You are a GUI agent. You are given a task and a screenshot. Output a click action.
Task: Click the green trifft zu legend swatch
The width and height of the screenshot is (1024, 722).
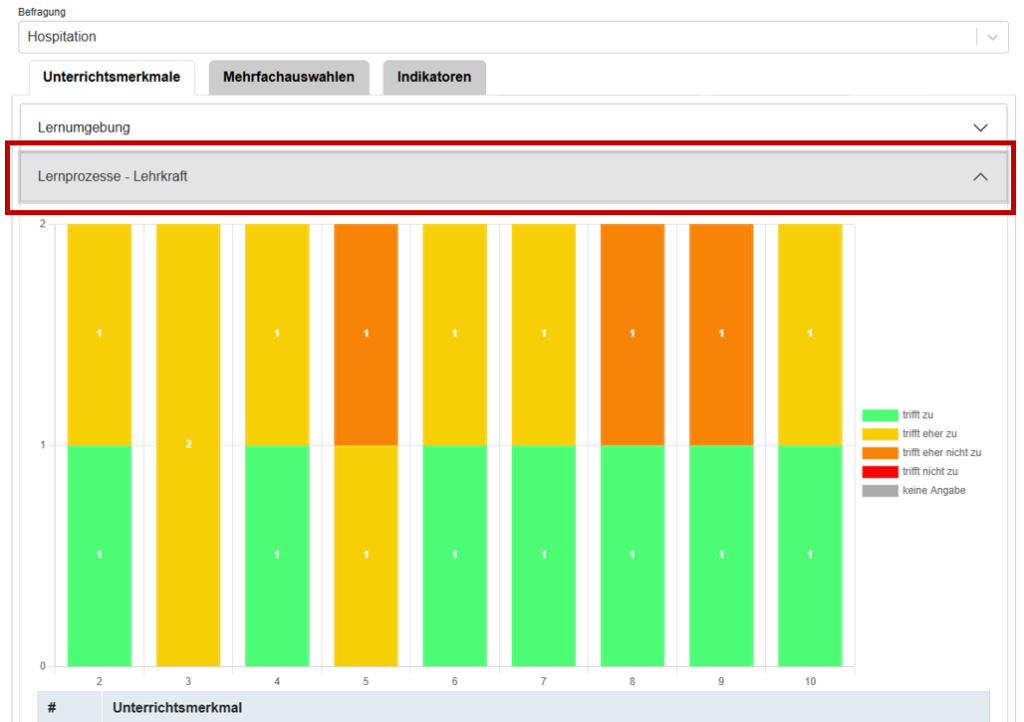click(x=879, y=415)
